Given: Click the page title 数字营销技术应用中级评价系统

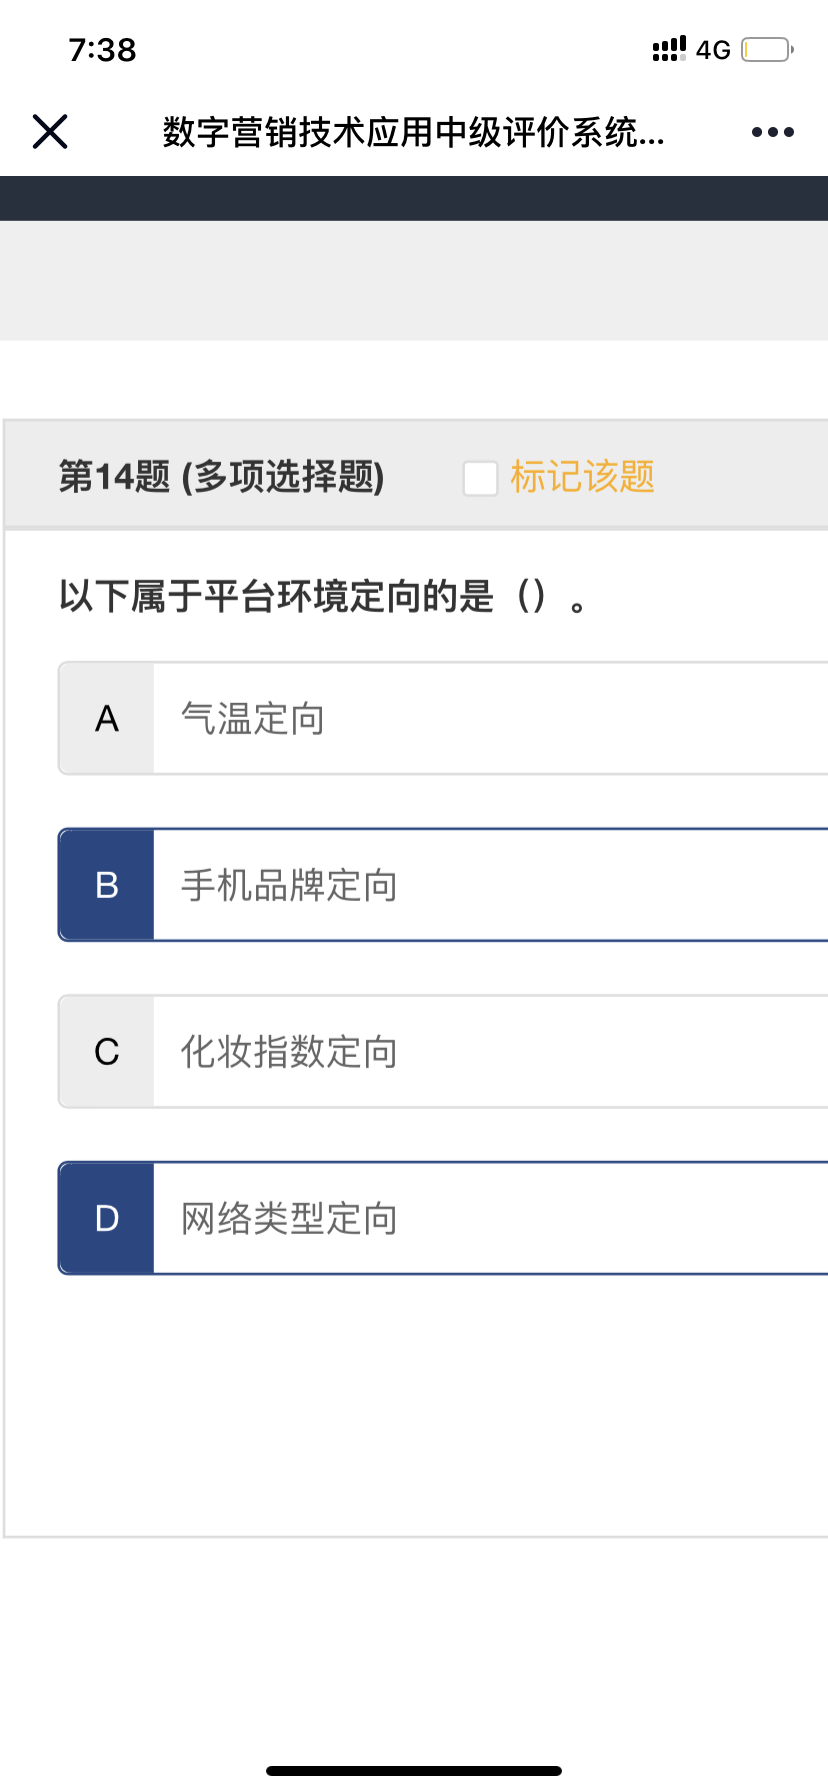Looking at the screenshot, I should click(x=413, y=132).
